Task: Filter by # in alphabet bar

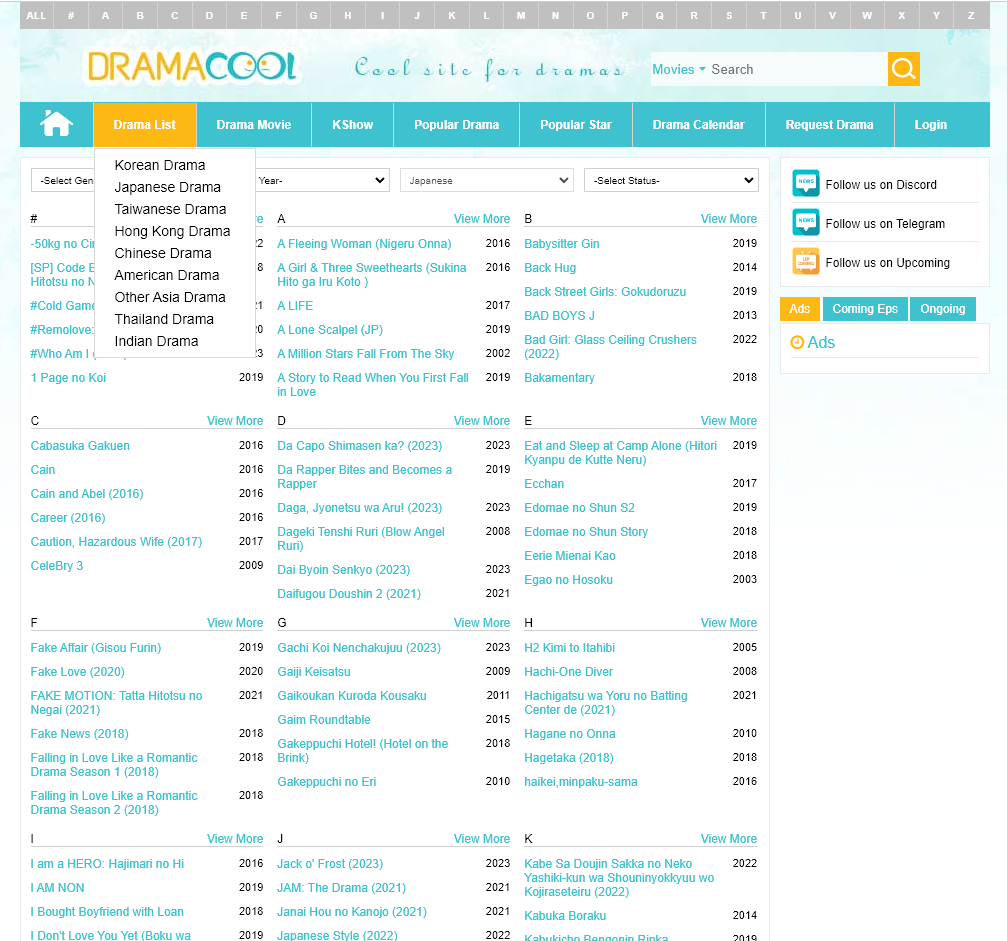Action: point(71,15)
